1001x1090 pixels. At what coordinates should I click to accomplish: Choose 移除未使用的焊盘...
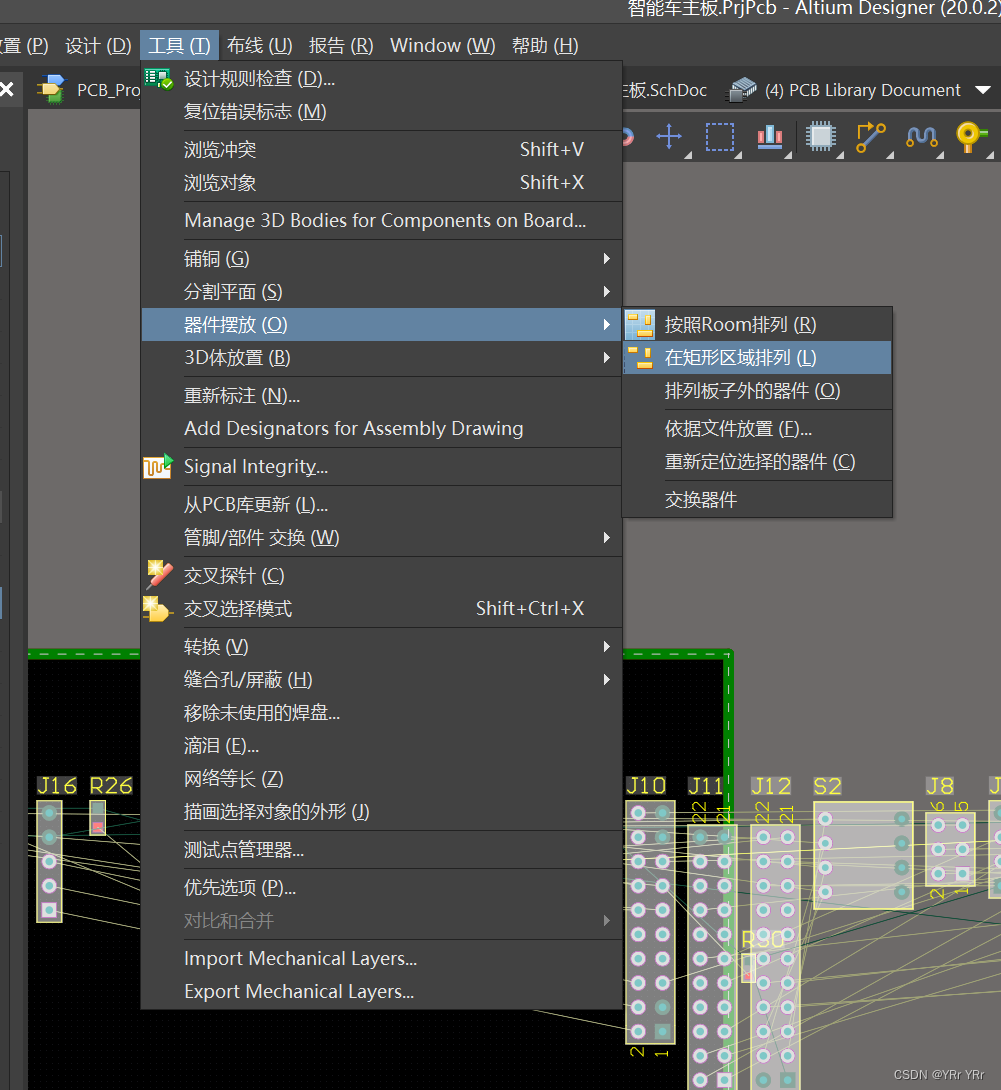[x=381, y=713]
